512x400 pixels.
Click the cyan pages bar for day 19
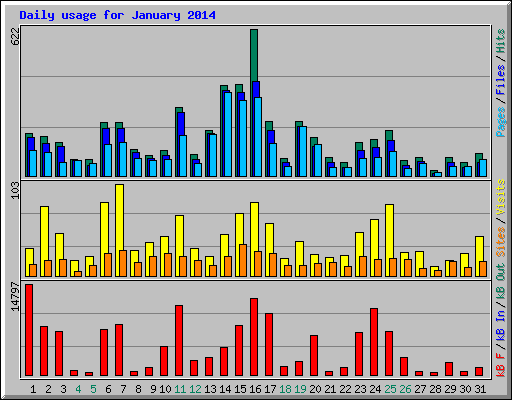[303, 151]
